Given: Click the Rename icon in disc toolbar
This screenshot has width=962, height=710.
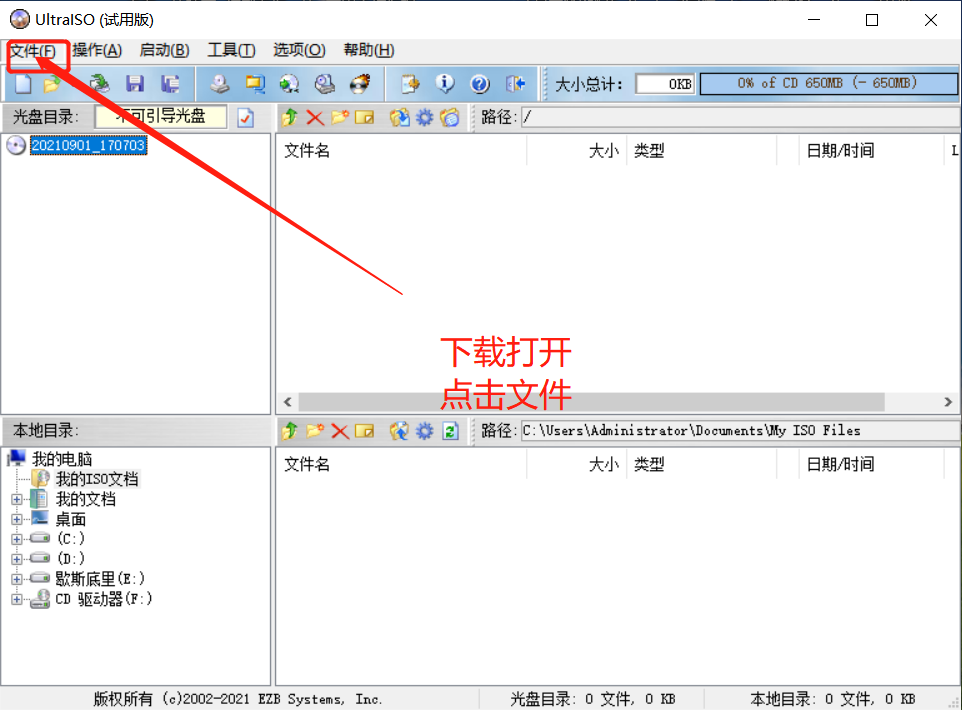Looking at the screenshot, I should tap(364, 117).
